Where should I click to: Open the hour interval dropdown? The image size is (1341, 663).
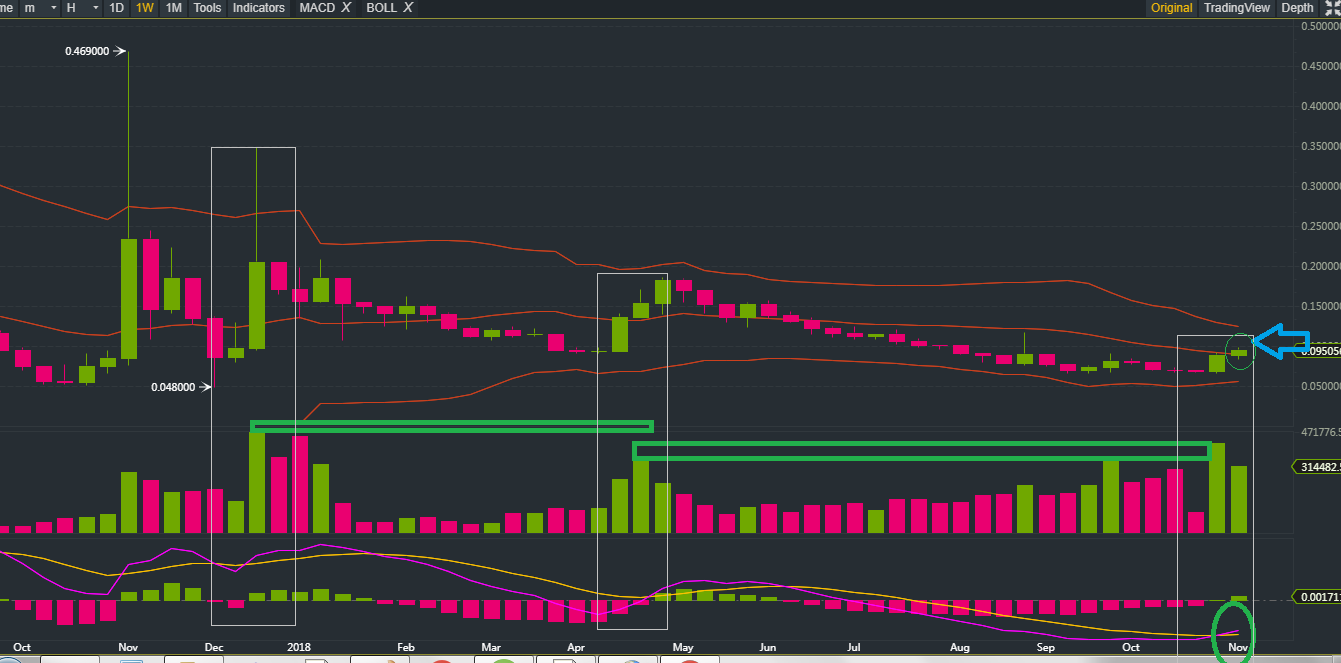coord(81,8)
